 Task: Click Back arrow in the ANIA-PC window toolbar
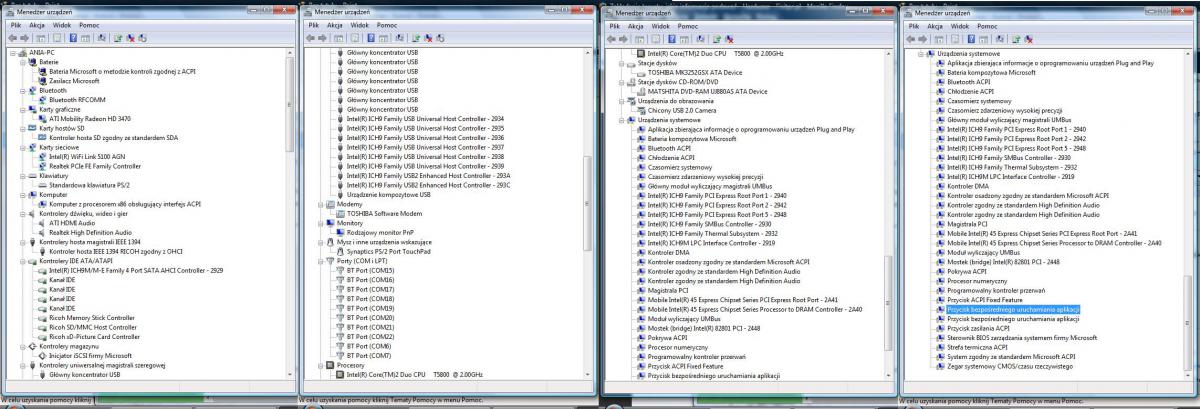pyautogui.click(x=12, y=38)
